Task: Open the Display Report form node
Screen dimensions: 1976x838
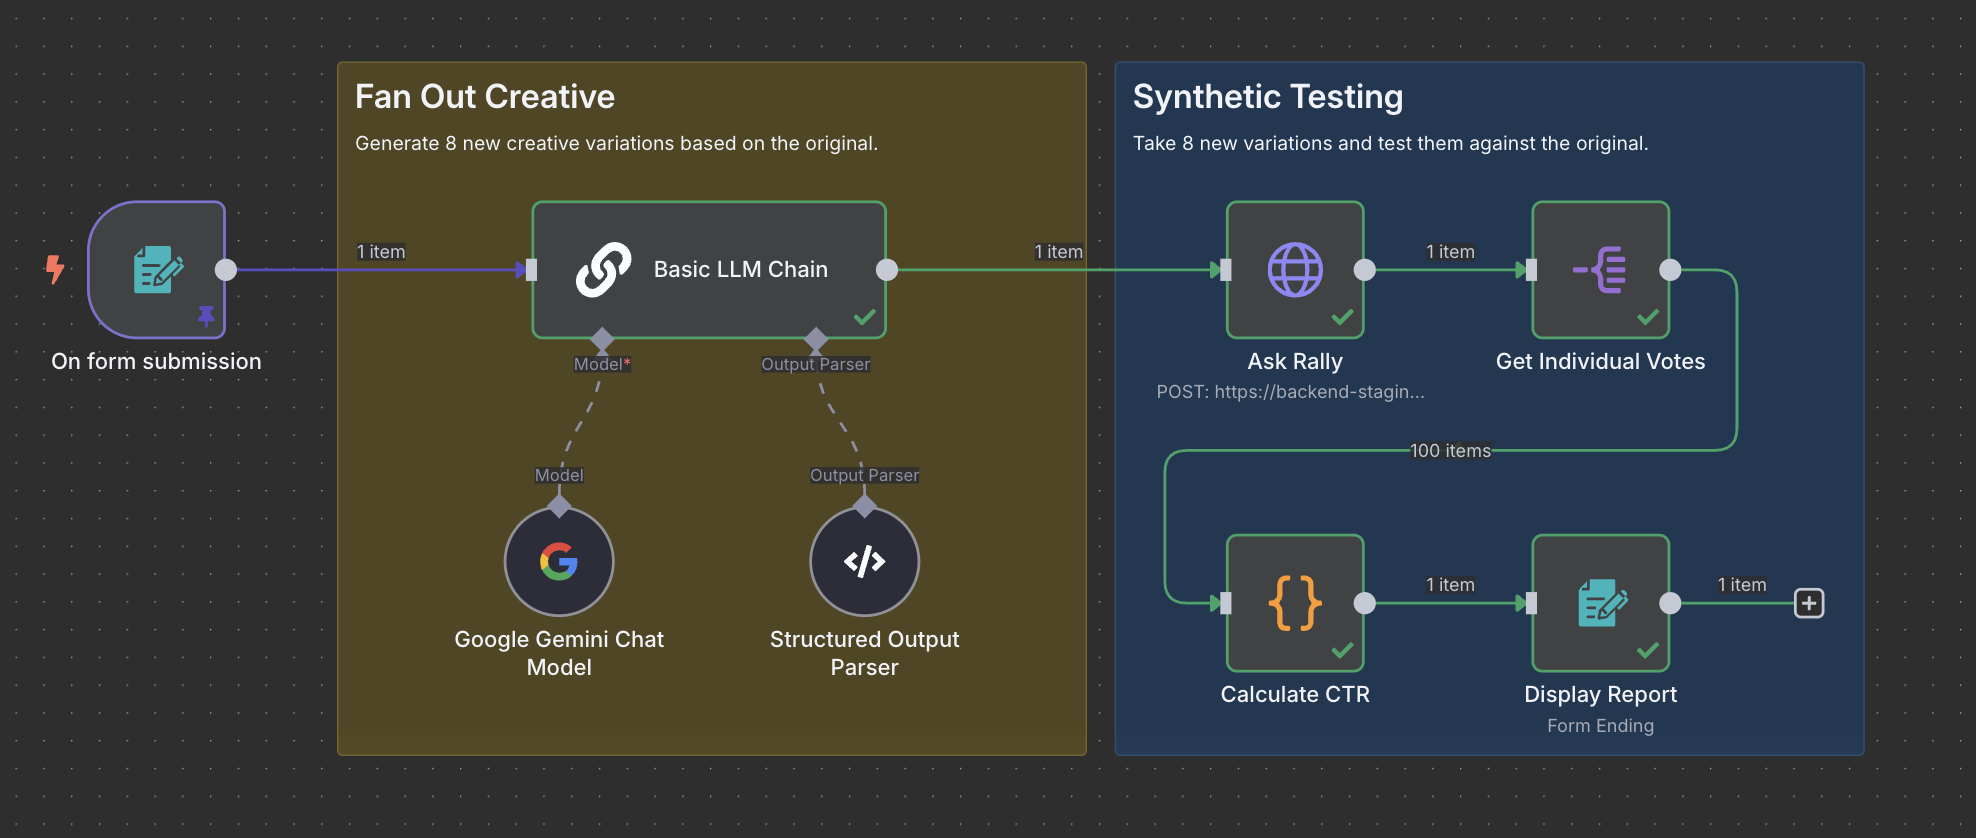Action: 1600,603
